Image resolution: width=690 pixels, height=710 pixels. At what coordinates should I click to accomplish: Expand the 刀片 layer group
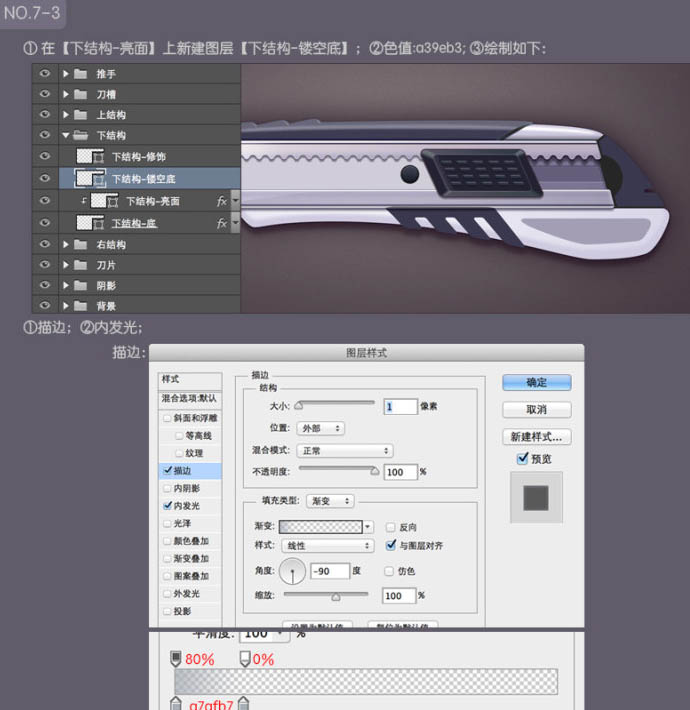click(x=66, y=265)
